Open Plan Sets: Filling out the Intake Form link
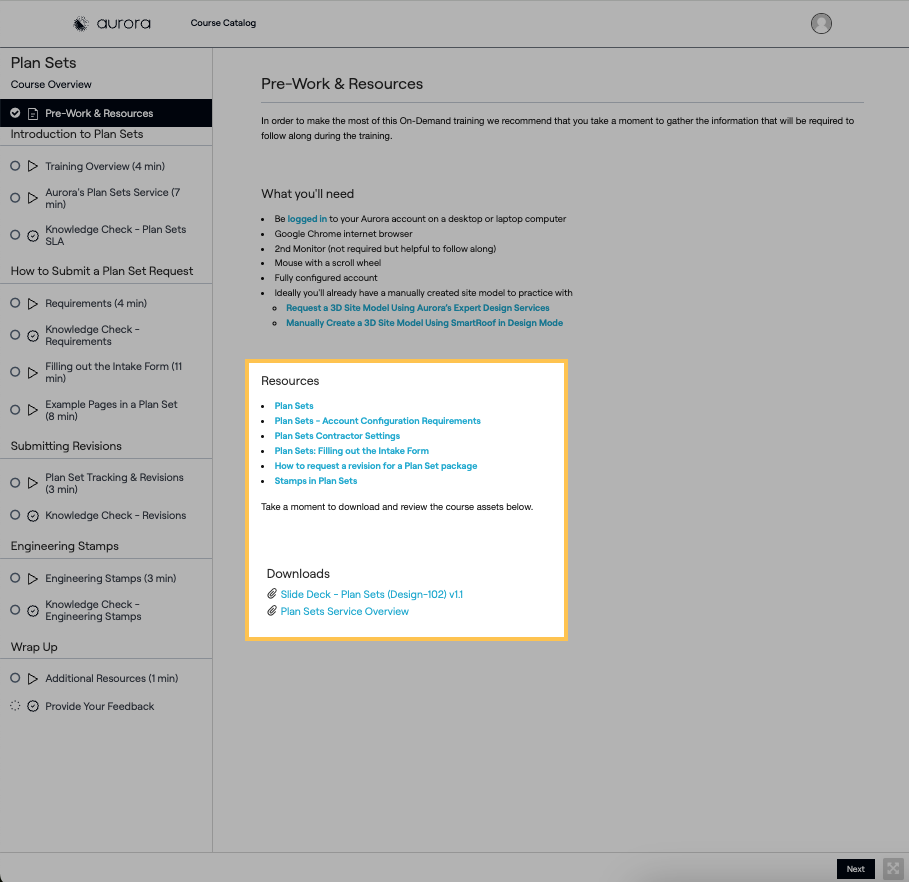Viewport: 909px width, 882px height. pyautogui.click(x=351, y=451)
